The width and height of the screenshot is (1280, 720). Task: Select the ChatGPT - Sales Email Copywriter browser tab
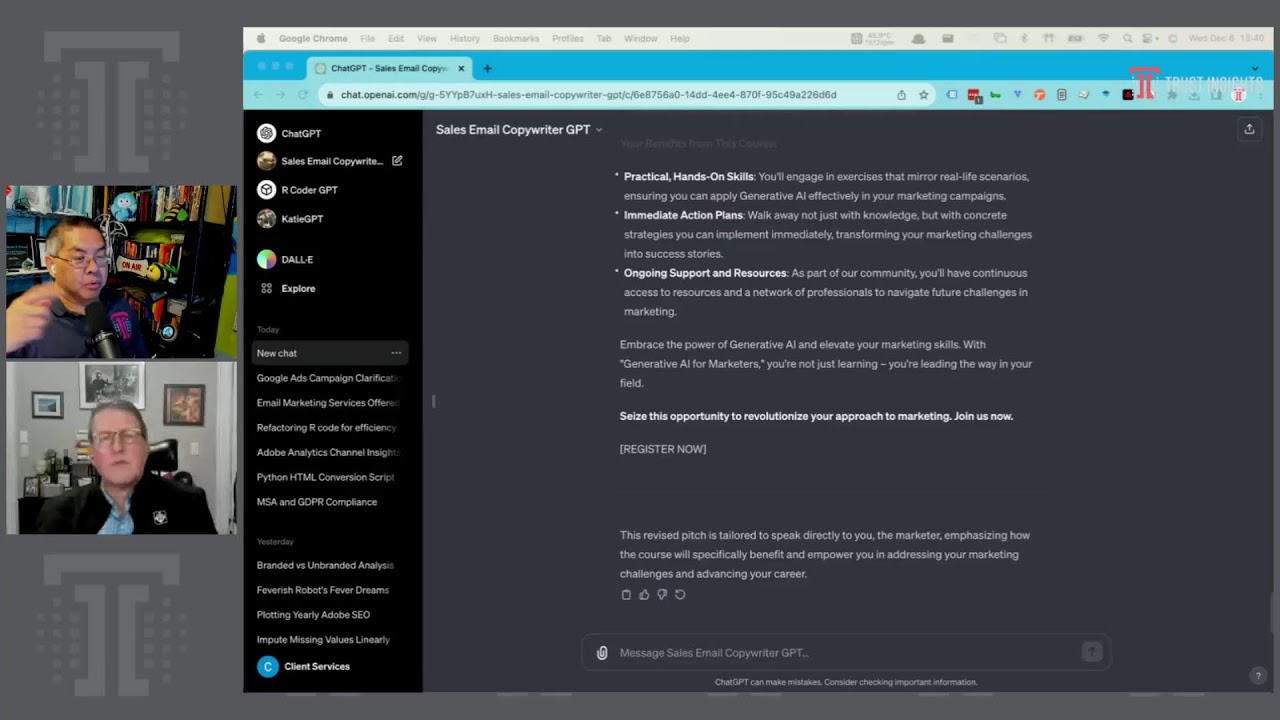(x=390, y=68)
